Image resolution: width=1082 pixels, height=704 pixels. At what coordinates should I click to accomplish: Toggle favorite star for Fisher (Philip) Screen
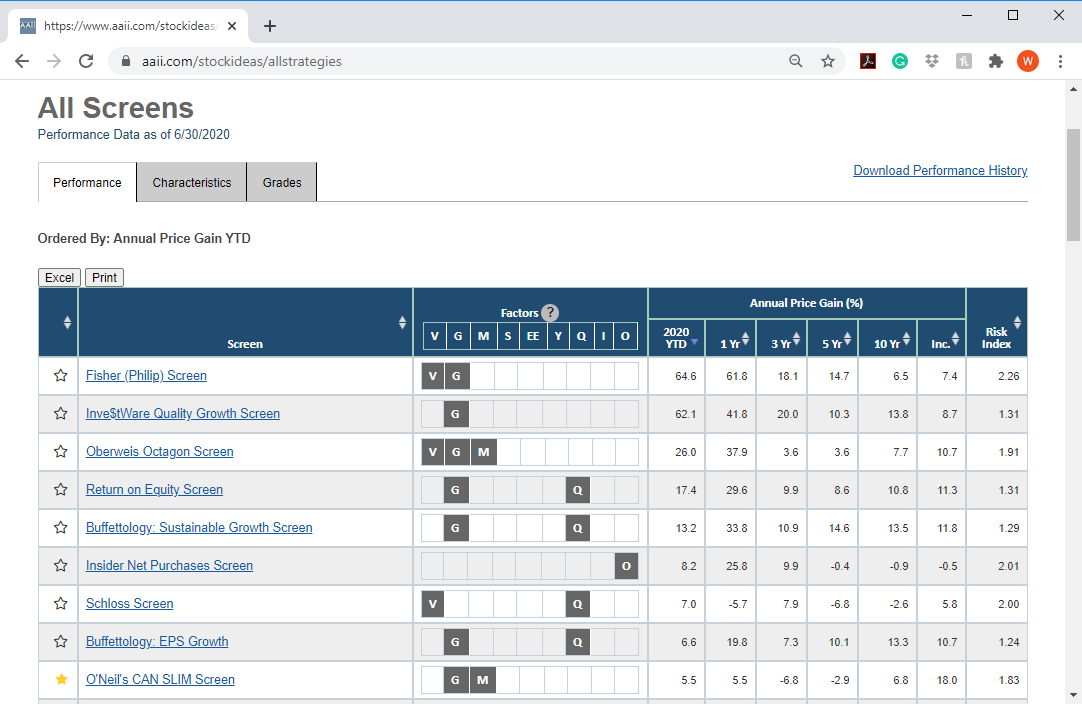[61, 375]
